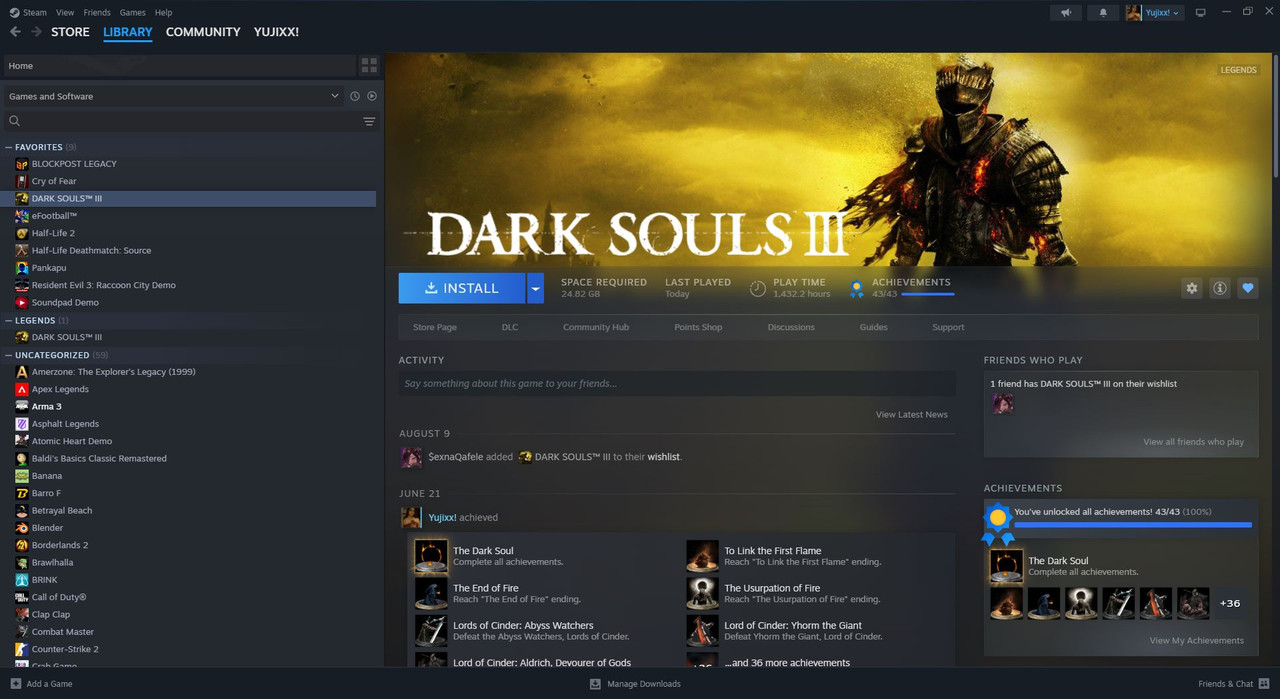Viewport: 1280px width, 699px height.
Task: Open the announcements megaphone icon
Action: tap(1066, 12)
